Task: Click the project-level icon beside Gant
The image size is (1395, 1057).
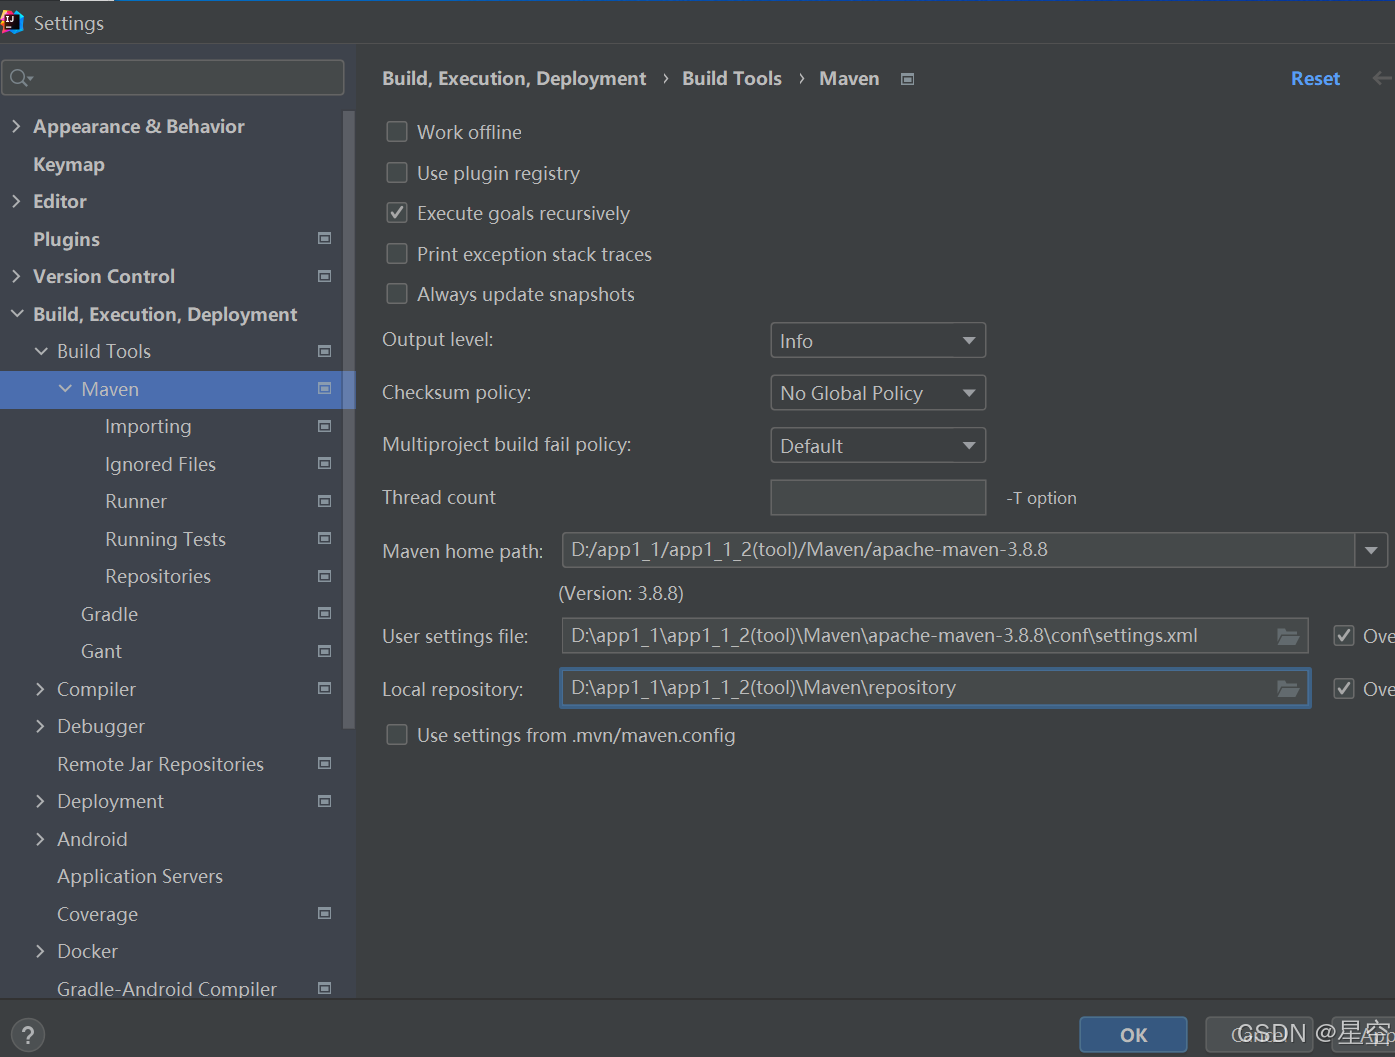Action: [324, 651]
